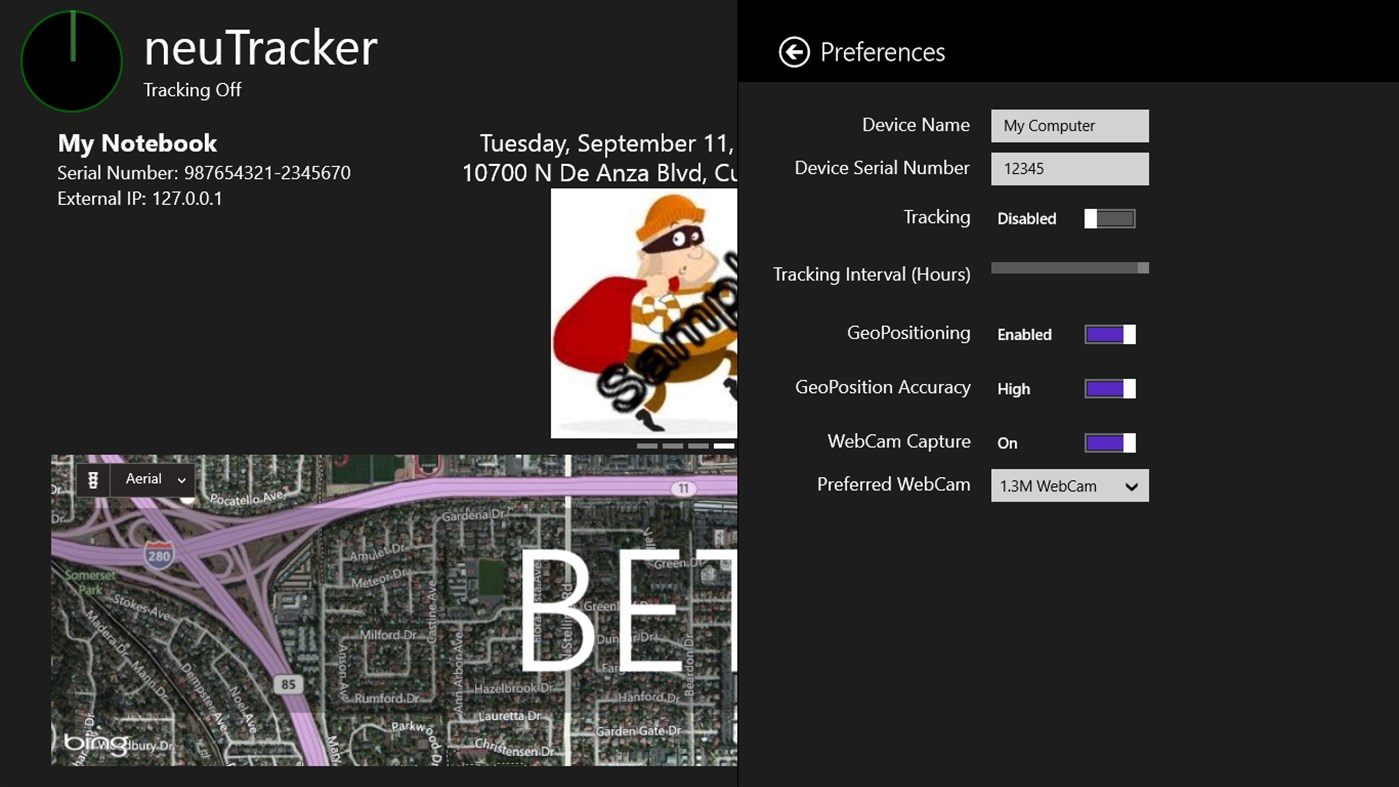Click the Preferences page title
Image resolution: width=1399 pixels, height=787 pixels.
(x=884, y=51)
